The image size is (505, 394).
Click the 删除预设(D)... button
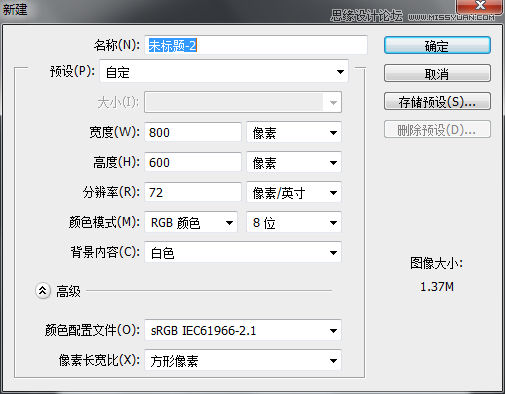[437, 129]
